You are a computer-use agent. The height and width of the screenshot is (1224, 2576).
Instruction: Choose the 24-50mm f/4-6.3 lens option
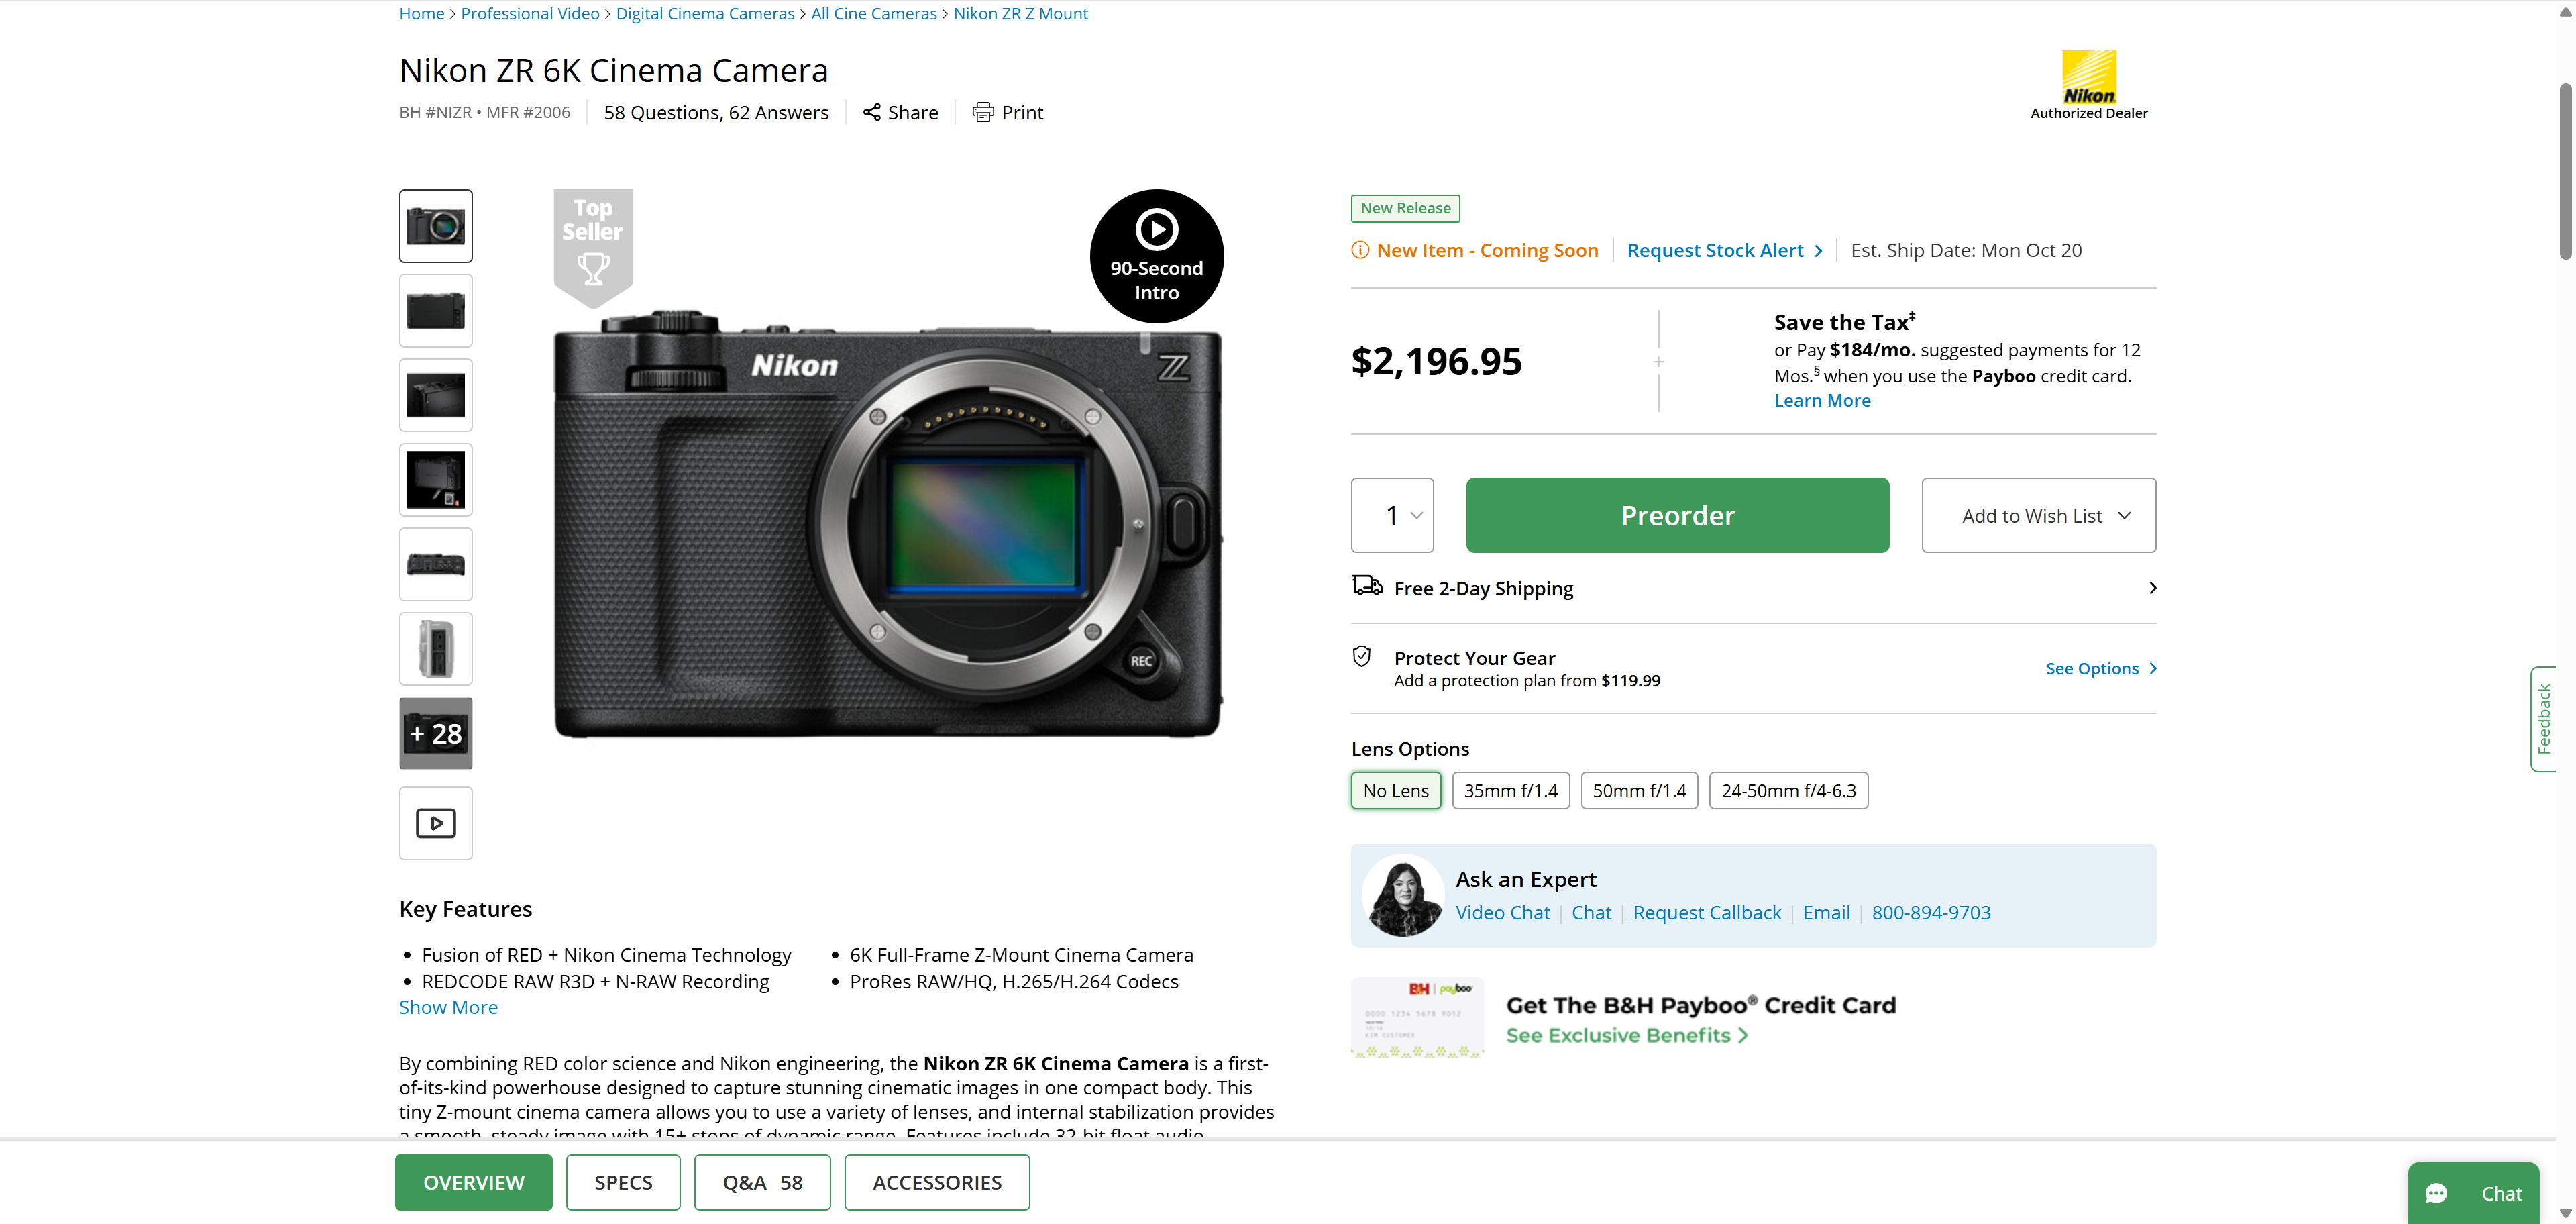[1788, 791]
